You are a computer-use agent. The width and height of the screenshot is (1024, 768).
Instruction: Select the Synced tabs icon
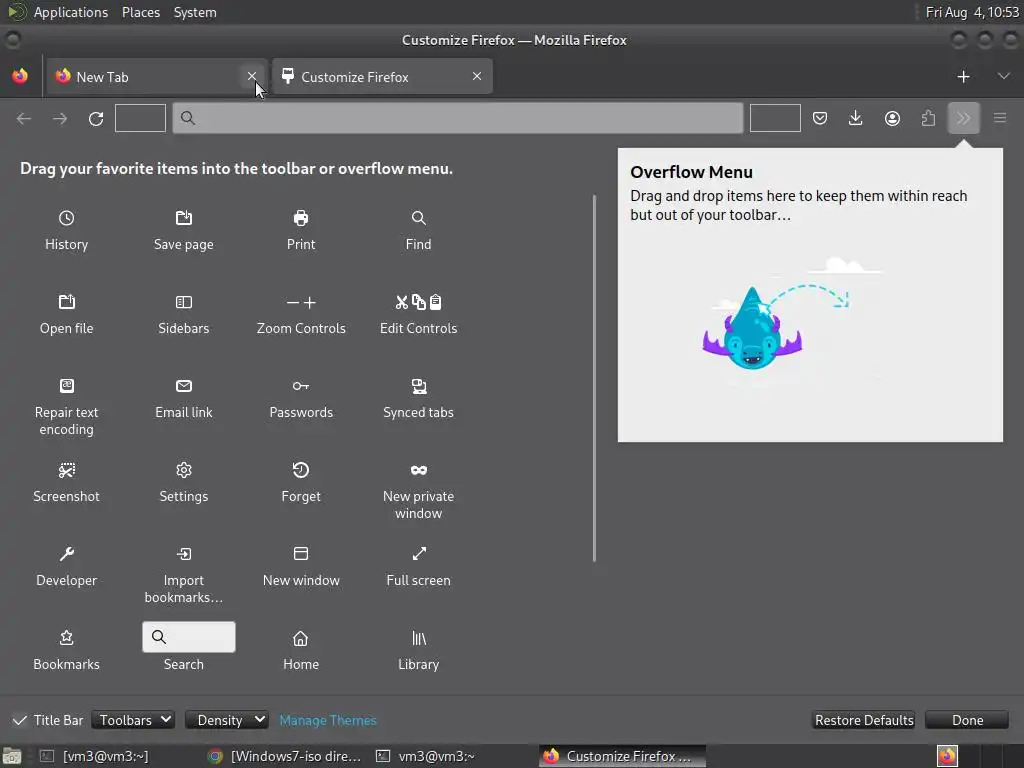click(419, 386)
